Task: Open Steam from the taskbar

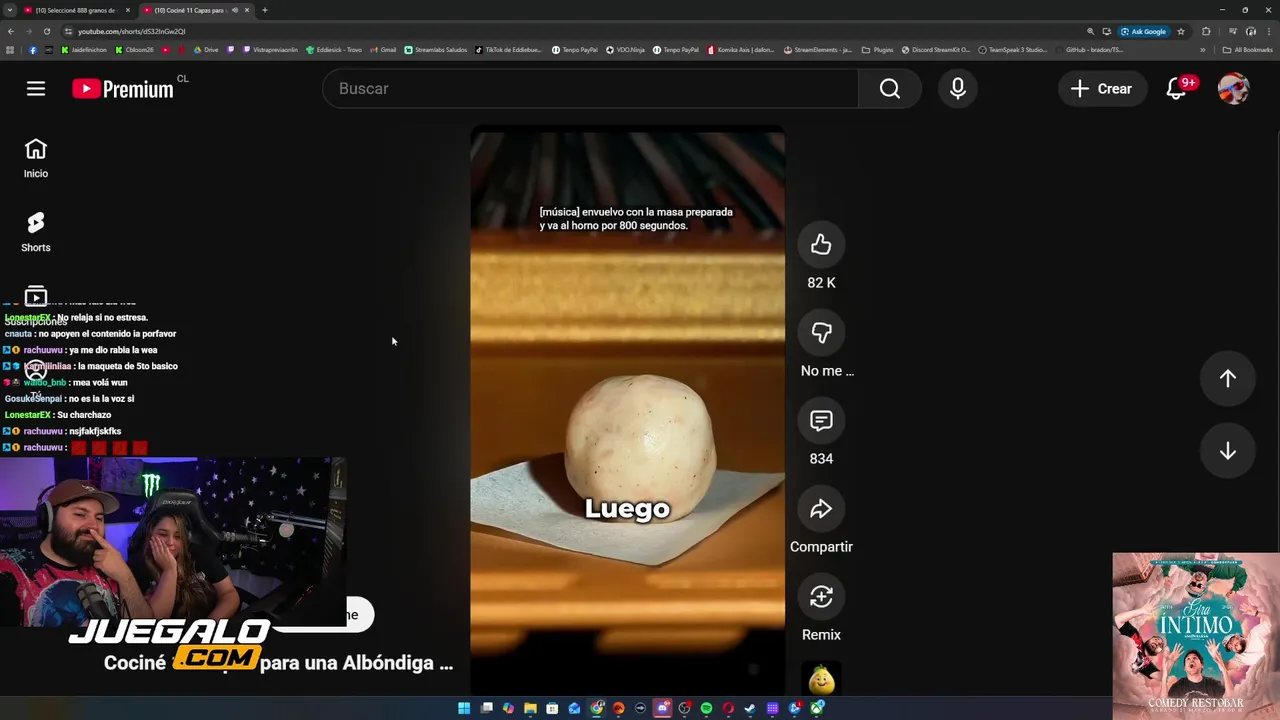Action: (x=750, y=708)
